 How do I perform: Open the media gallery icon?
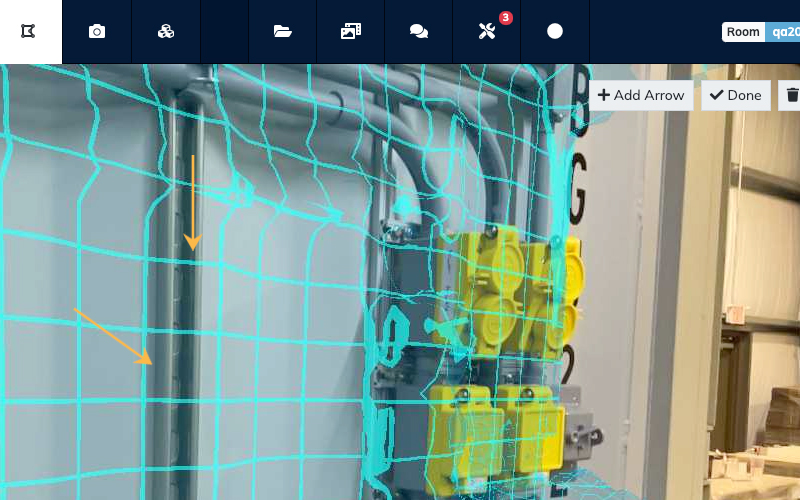[x=351, y=32]
